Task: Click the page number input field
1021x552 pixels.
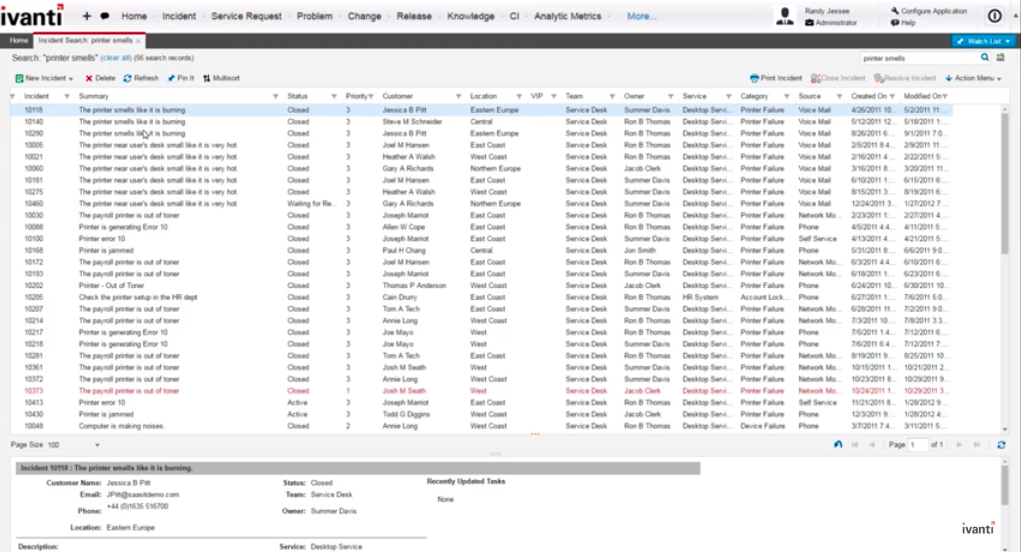Action: (x=918, y=444)
